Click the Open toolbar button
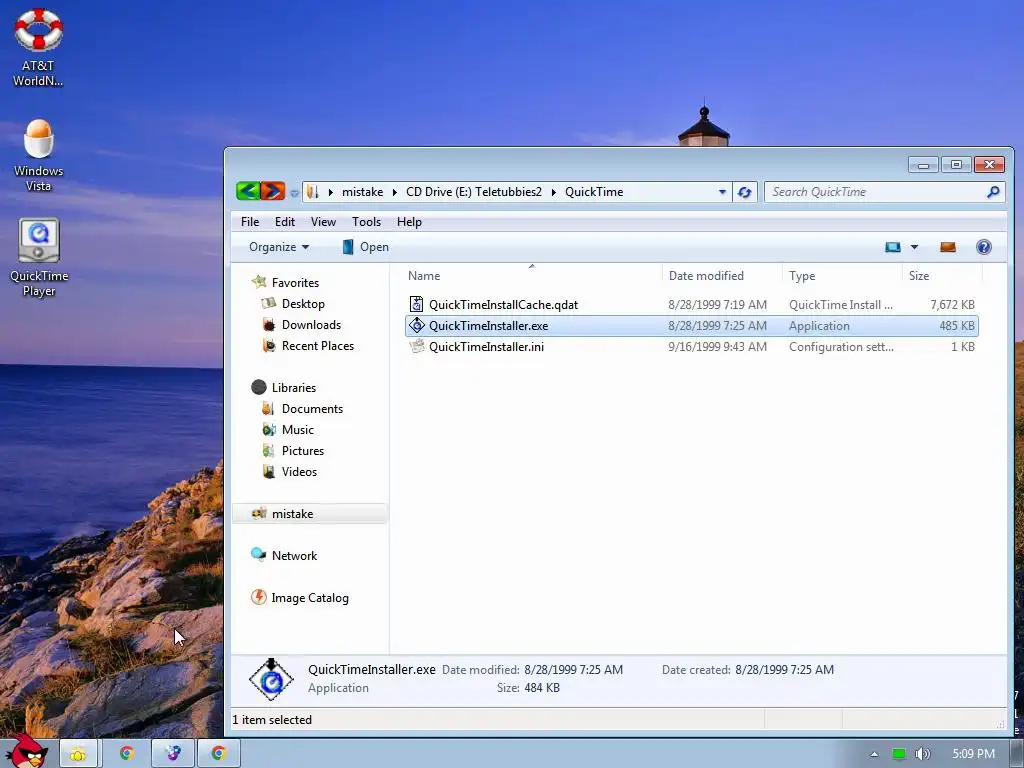 (366, 247)
